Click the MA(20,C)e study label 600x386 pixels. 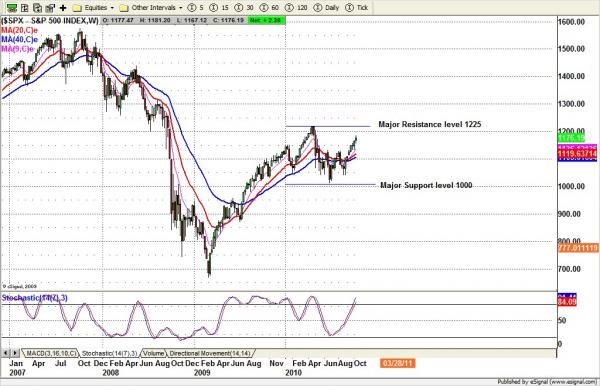[20, 30]
